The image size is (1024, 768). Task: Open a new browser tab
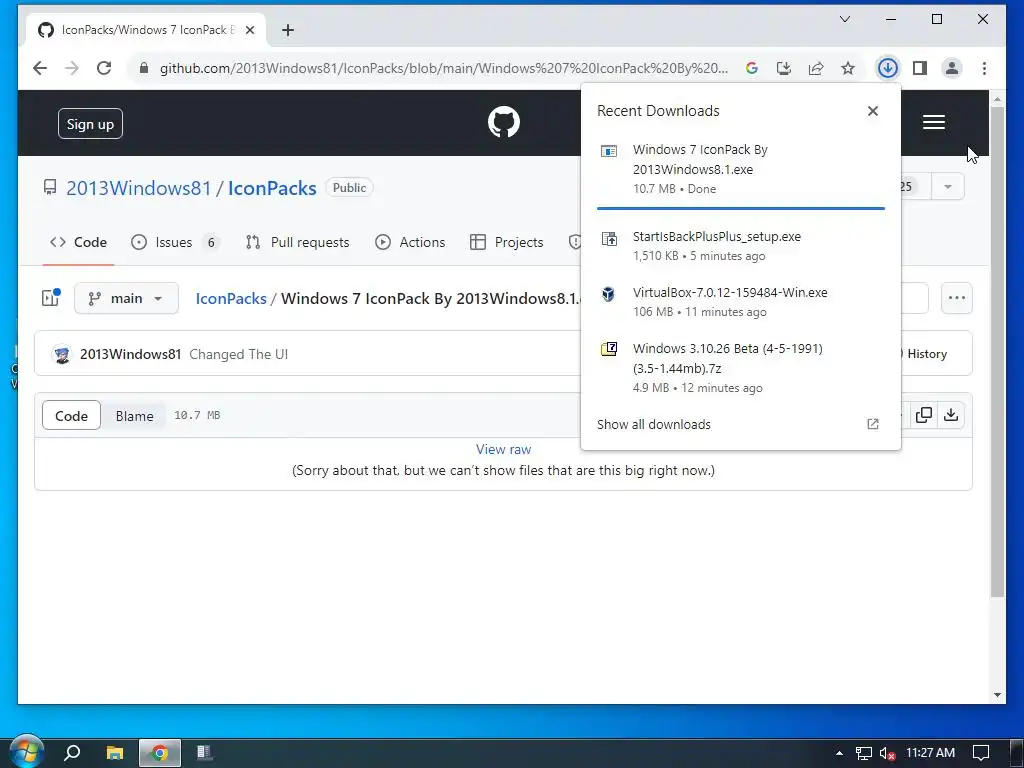(287, 30)
